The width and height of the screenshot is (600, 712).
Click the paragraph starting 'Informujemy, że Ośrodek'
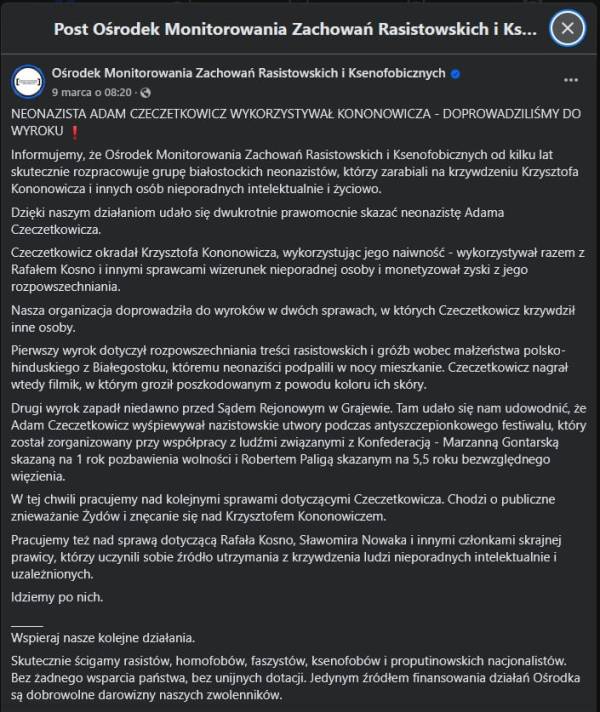click(x=295, y=172)
